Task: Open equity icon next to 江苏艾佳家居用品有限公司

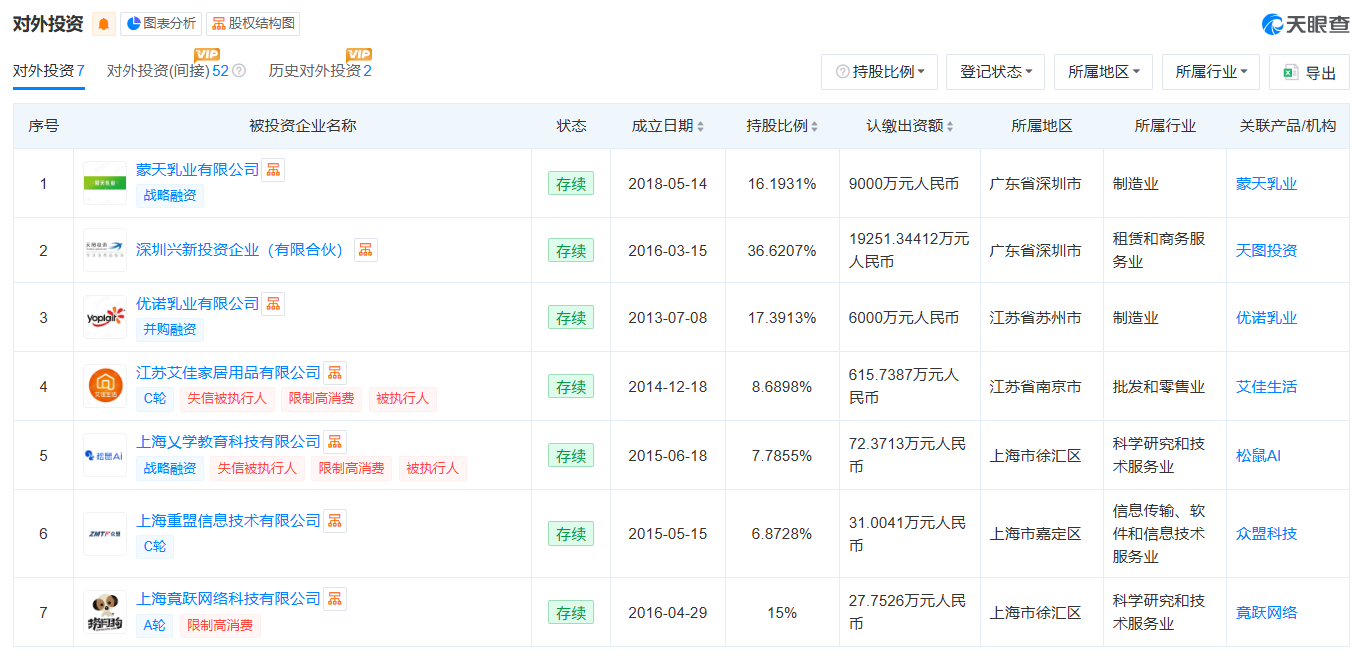Action: [x=335, y=373]
